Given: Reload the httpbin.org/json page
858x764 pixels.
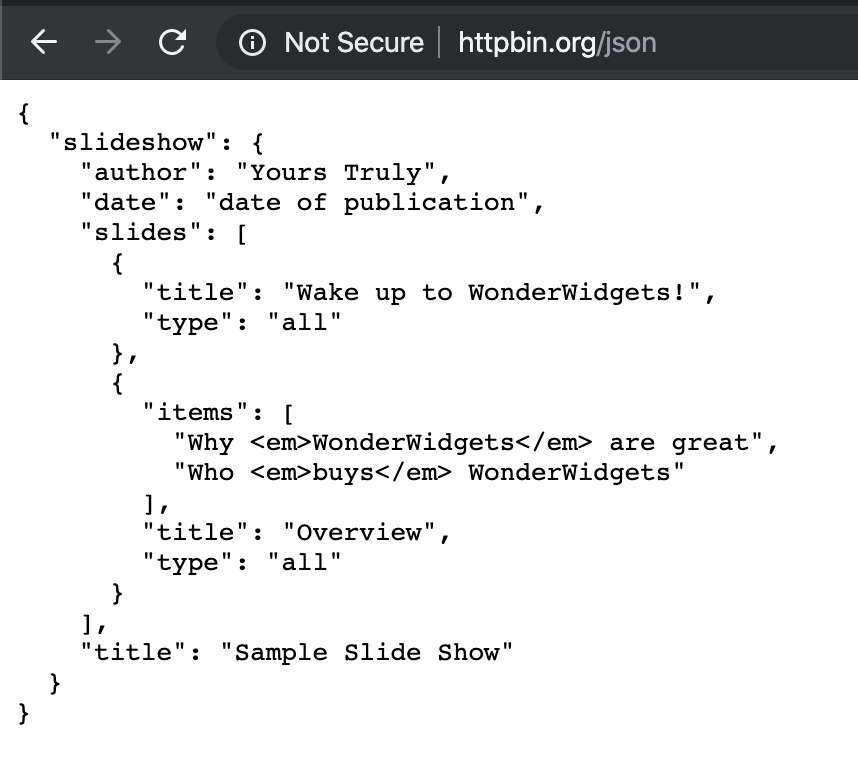Looking at the screenshot, I should click(172, 42).
